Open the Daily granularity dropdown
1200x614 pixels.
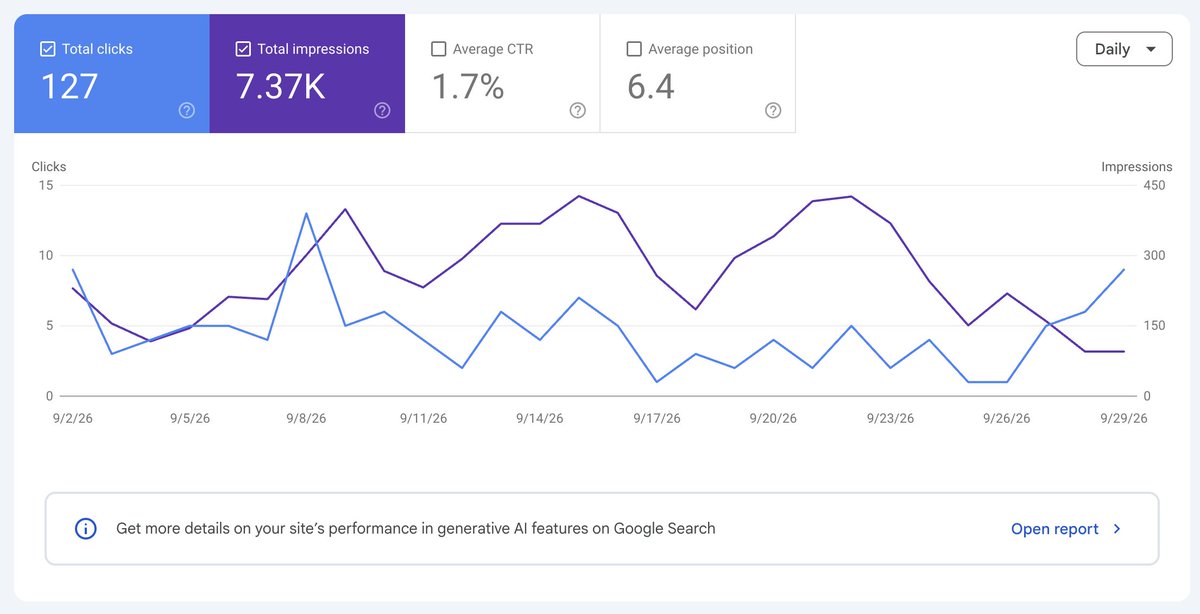point(1124,49)
